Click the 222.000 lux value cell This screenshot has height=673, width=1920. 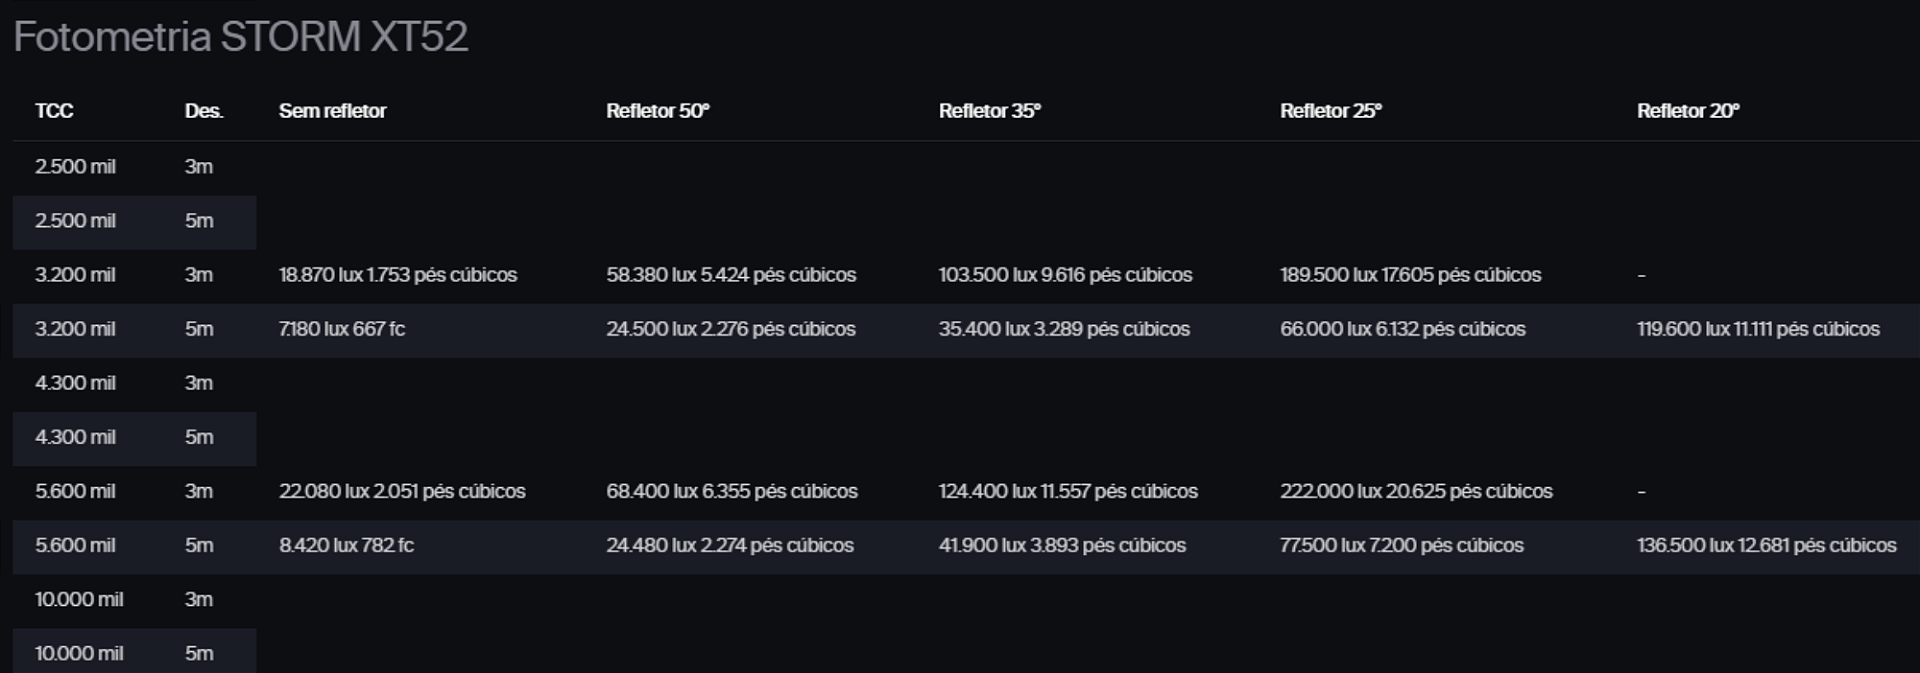tap(1415, 491)
